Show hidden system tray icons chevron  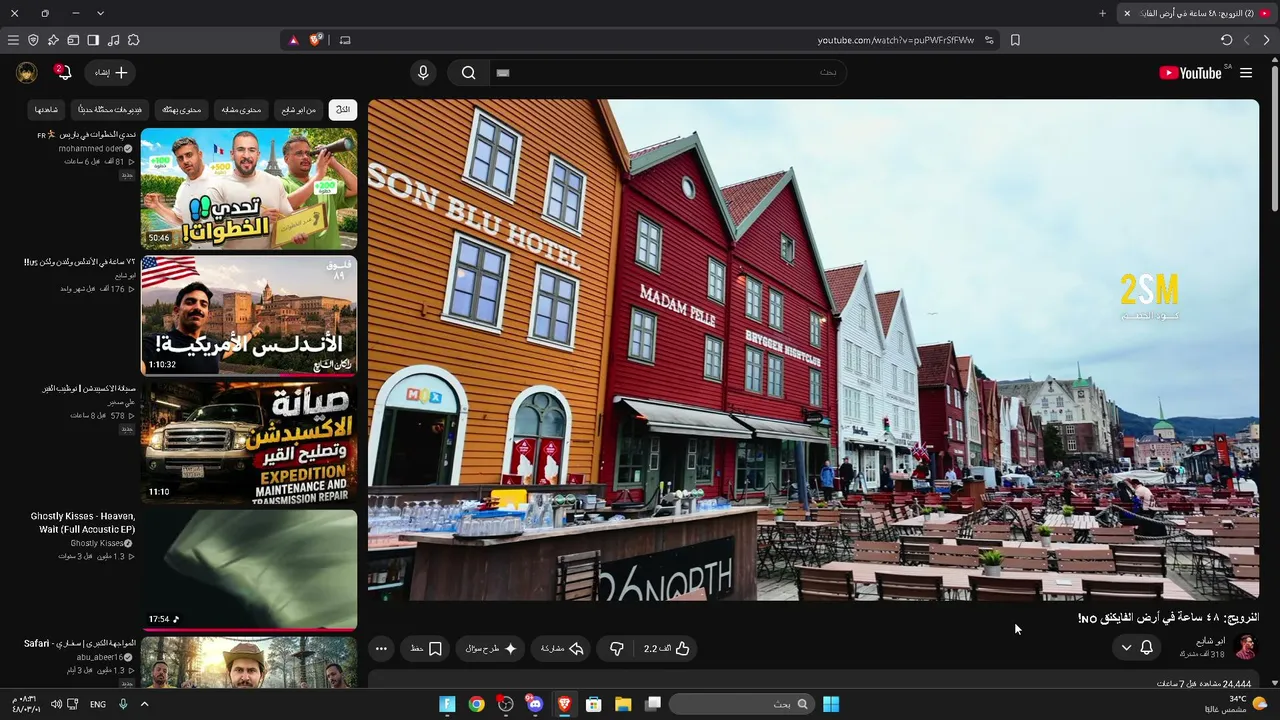(x=144, y=704)
